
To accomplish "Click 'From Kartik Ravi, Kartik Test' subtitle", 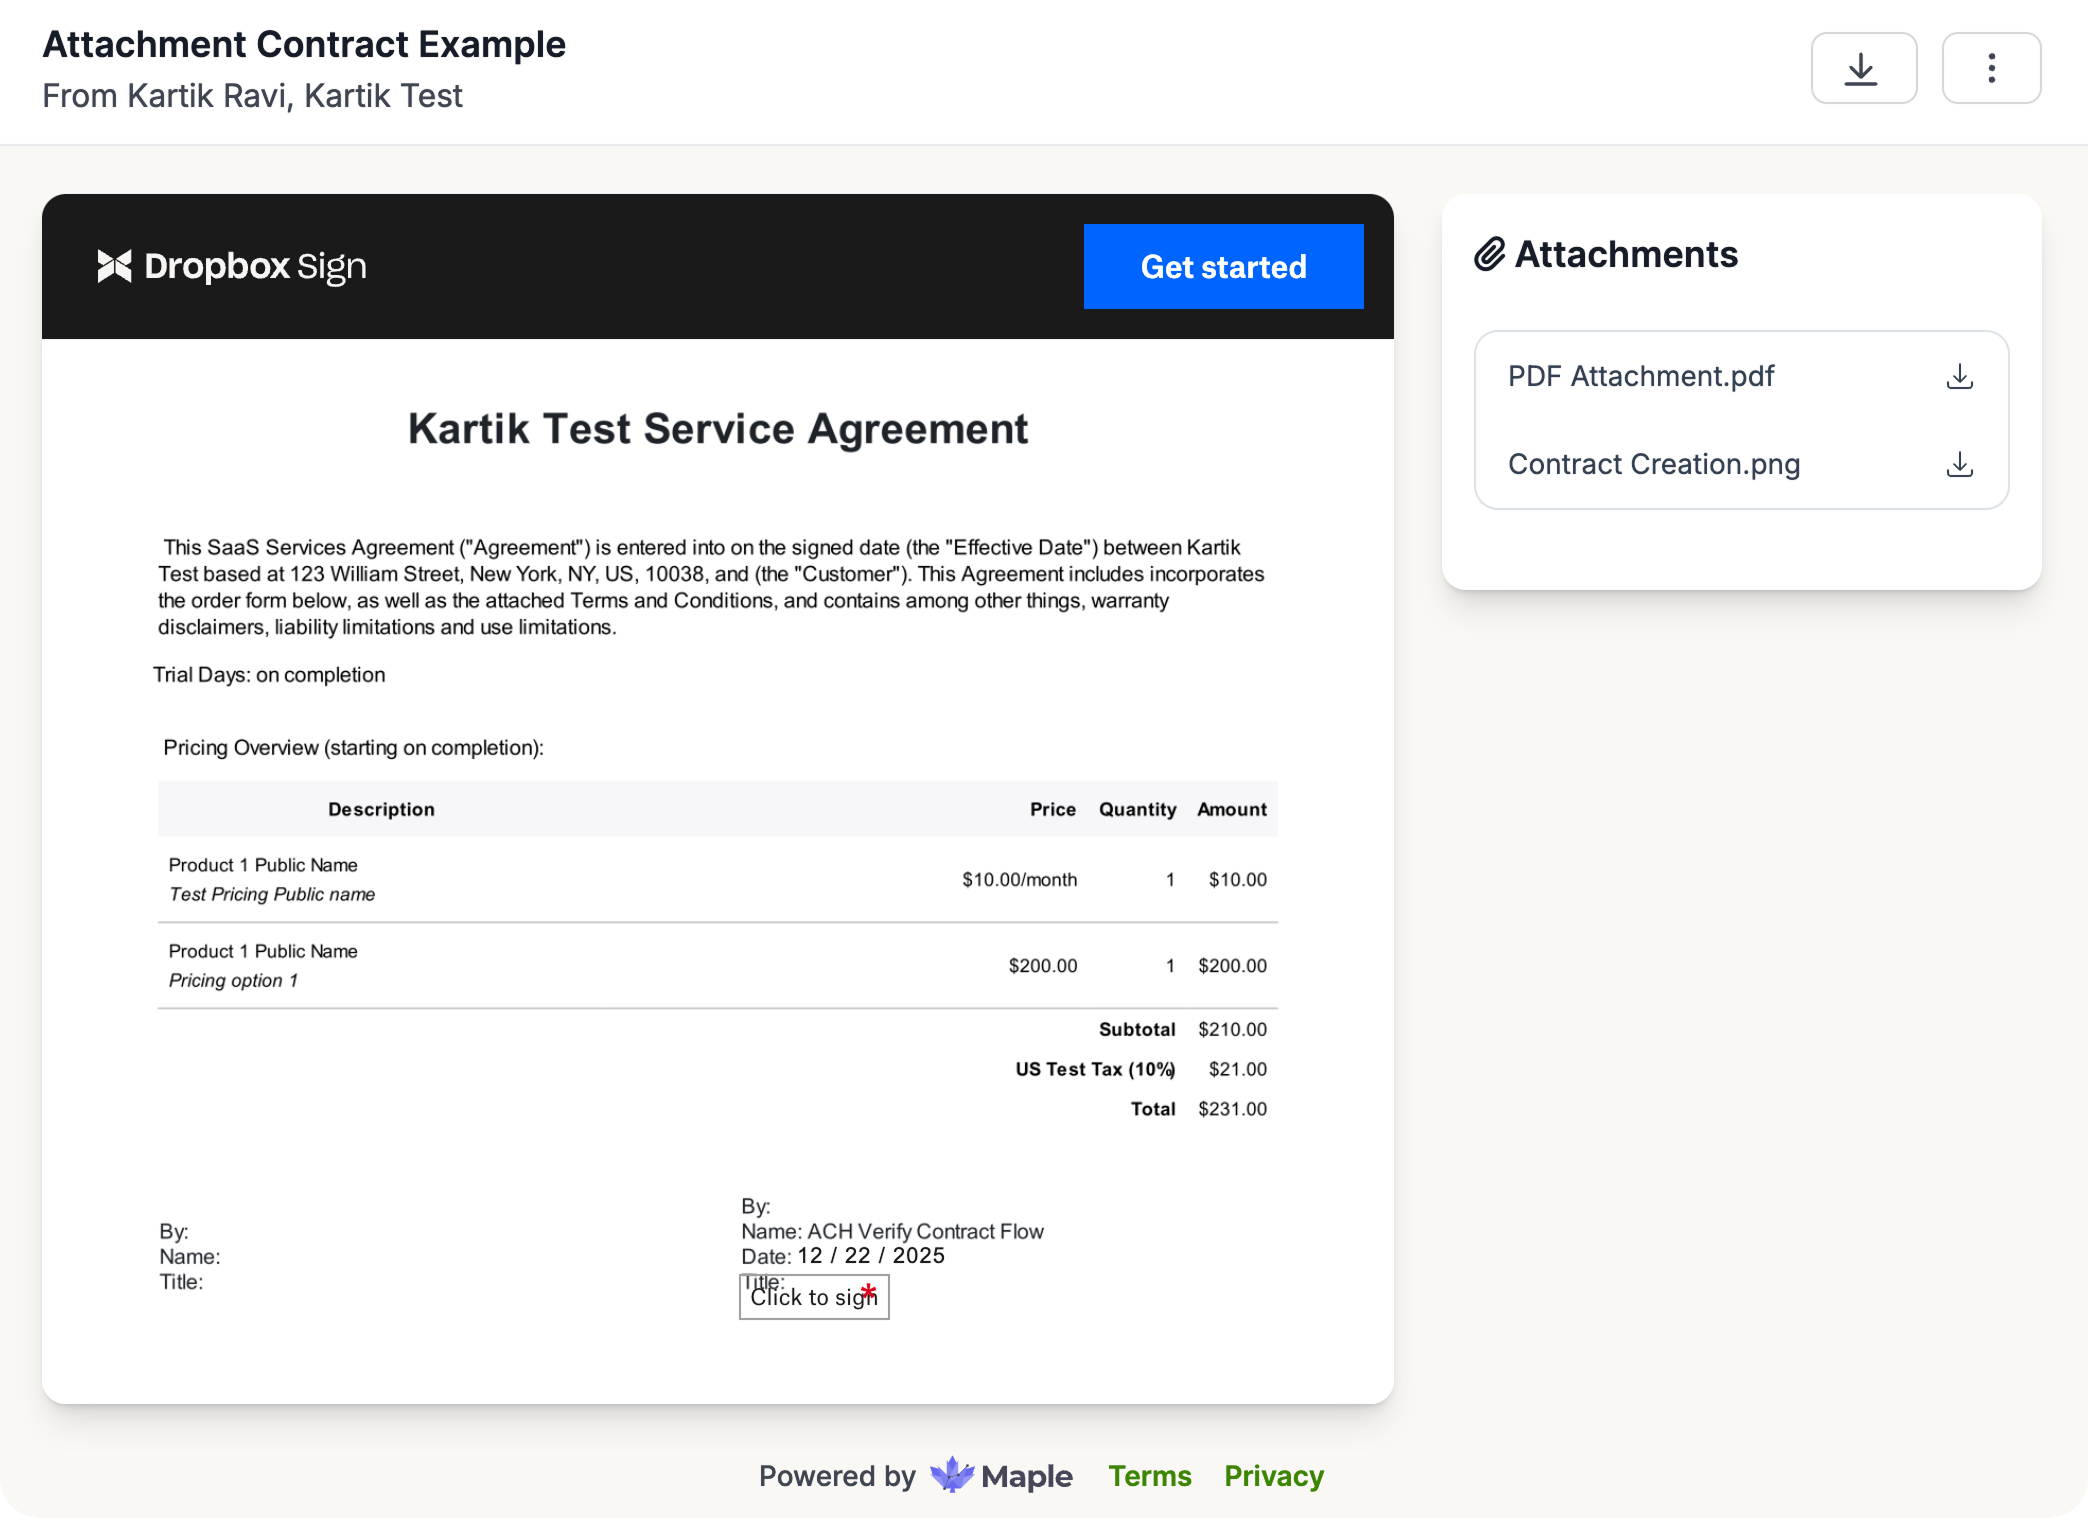I will pos(252,96).
